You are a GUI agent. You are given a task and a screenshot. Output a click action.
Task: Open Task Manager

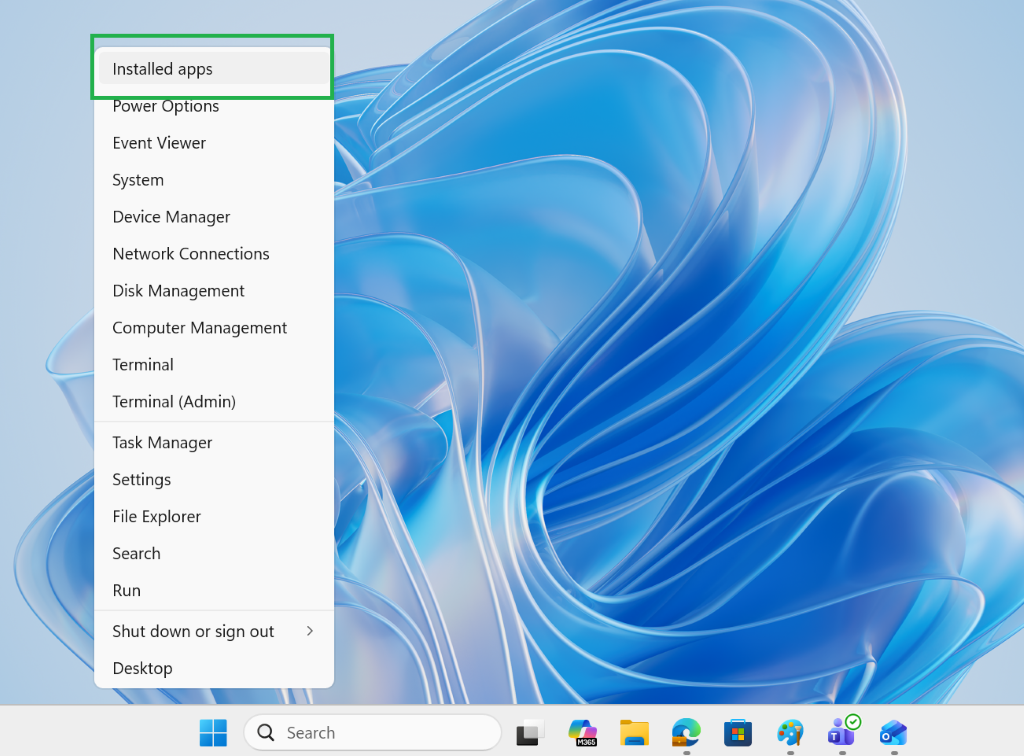214,443
